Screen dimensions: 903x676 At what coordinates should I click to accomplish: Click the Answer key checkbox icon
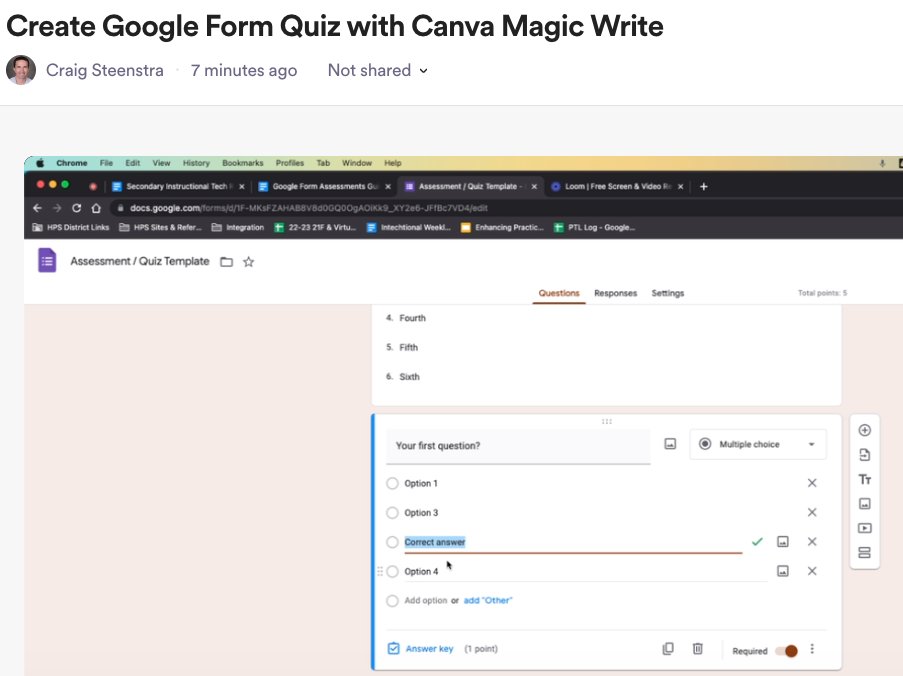[x=393, y=649]
